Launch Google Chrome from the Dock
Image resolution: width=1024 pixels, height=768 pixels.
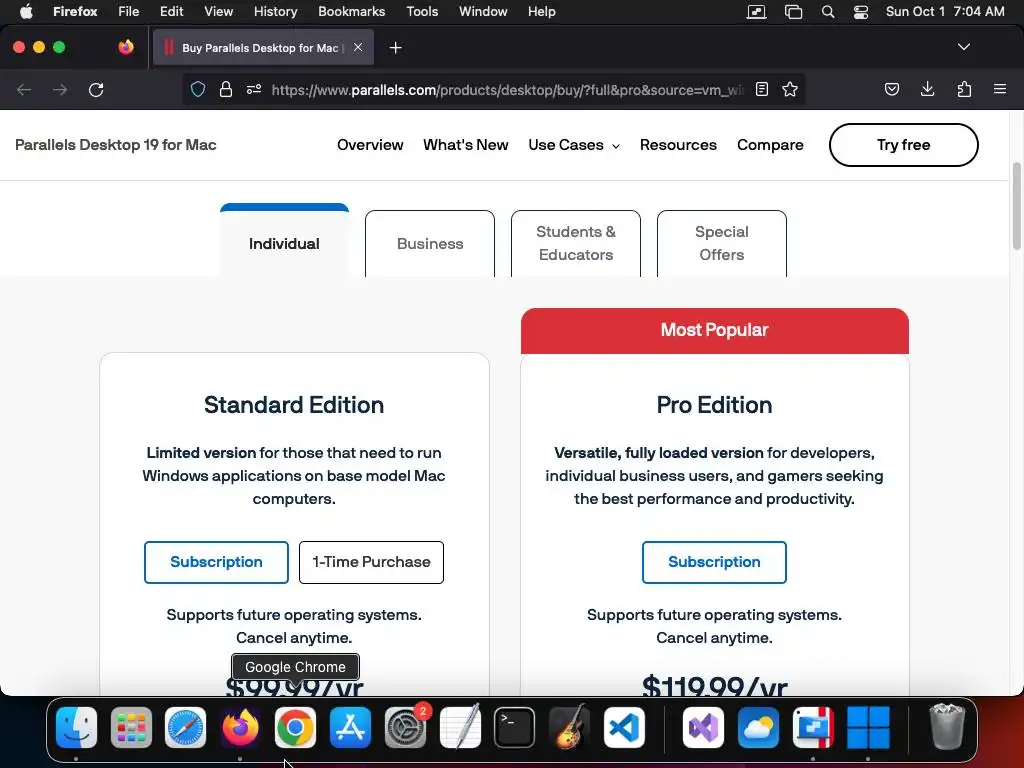point(295,727)
